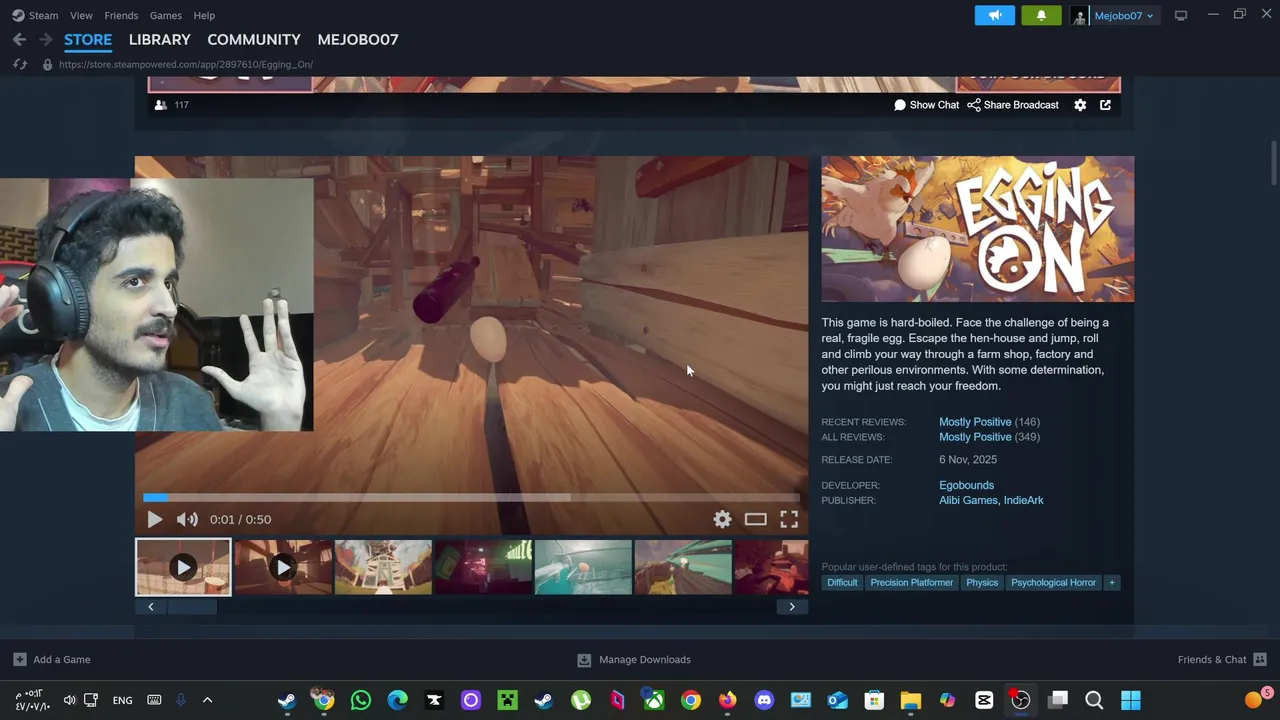Open the STORE tab

88,39
